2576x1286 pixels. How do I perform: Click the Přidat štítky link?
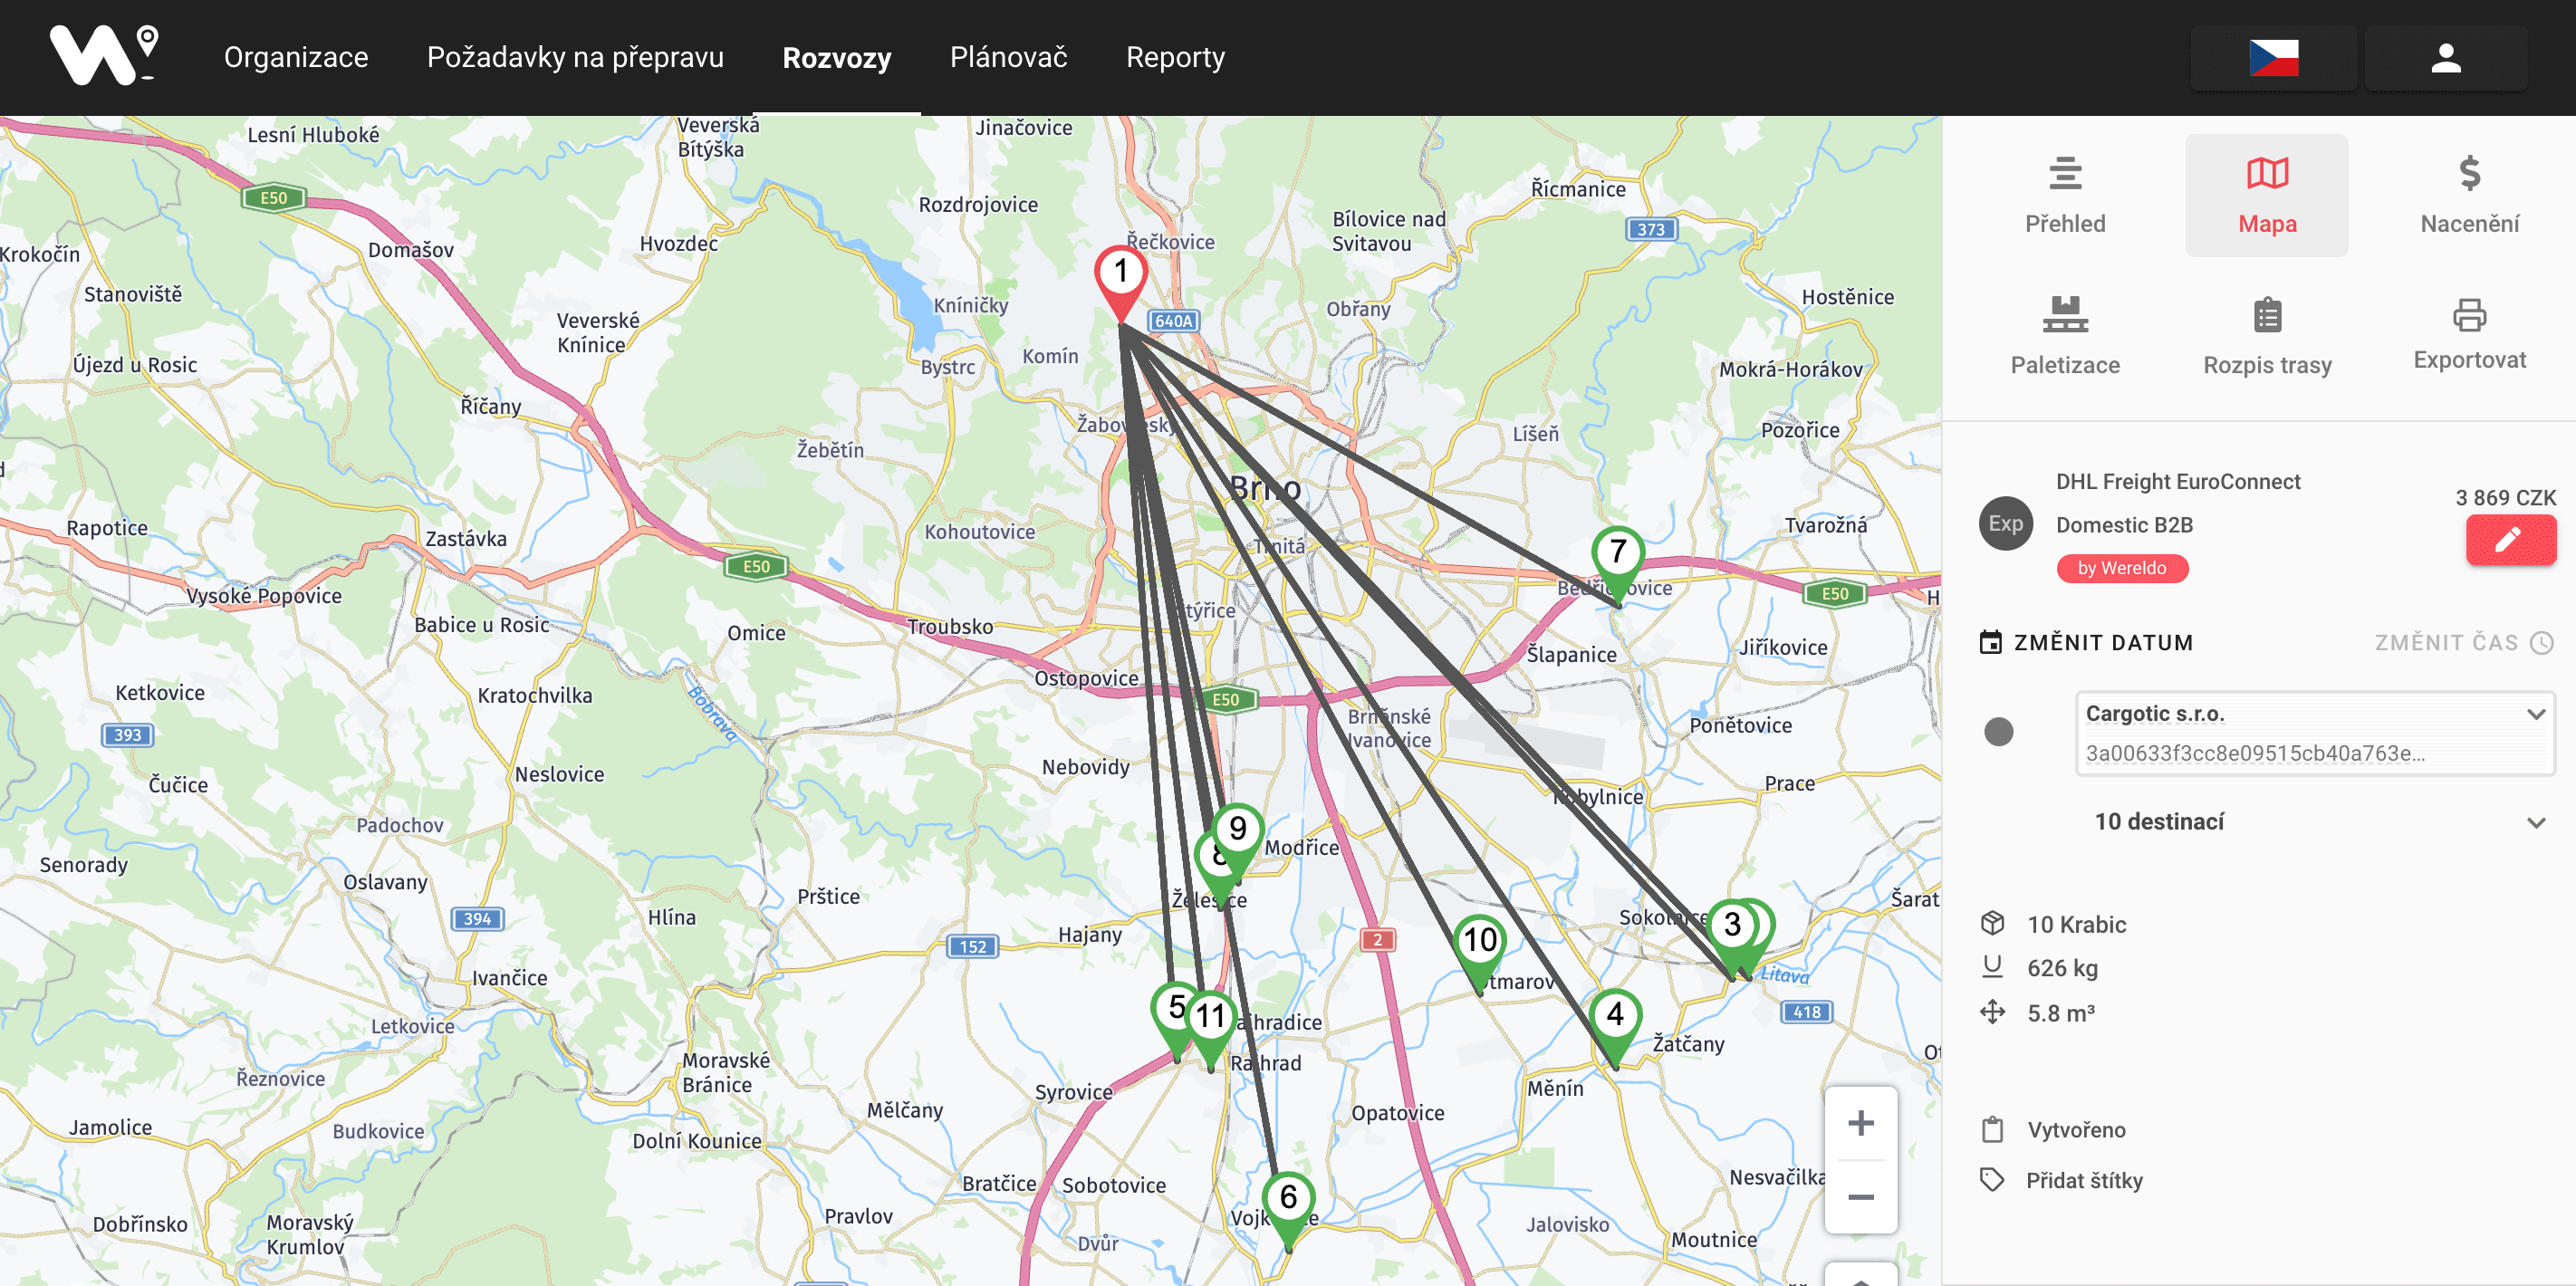[2084, 1180]
